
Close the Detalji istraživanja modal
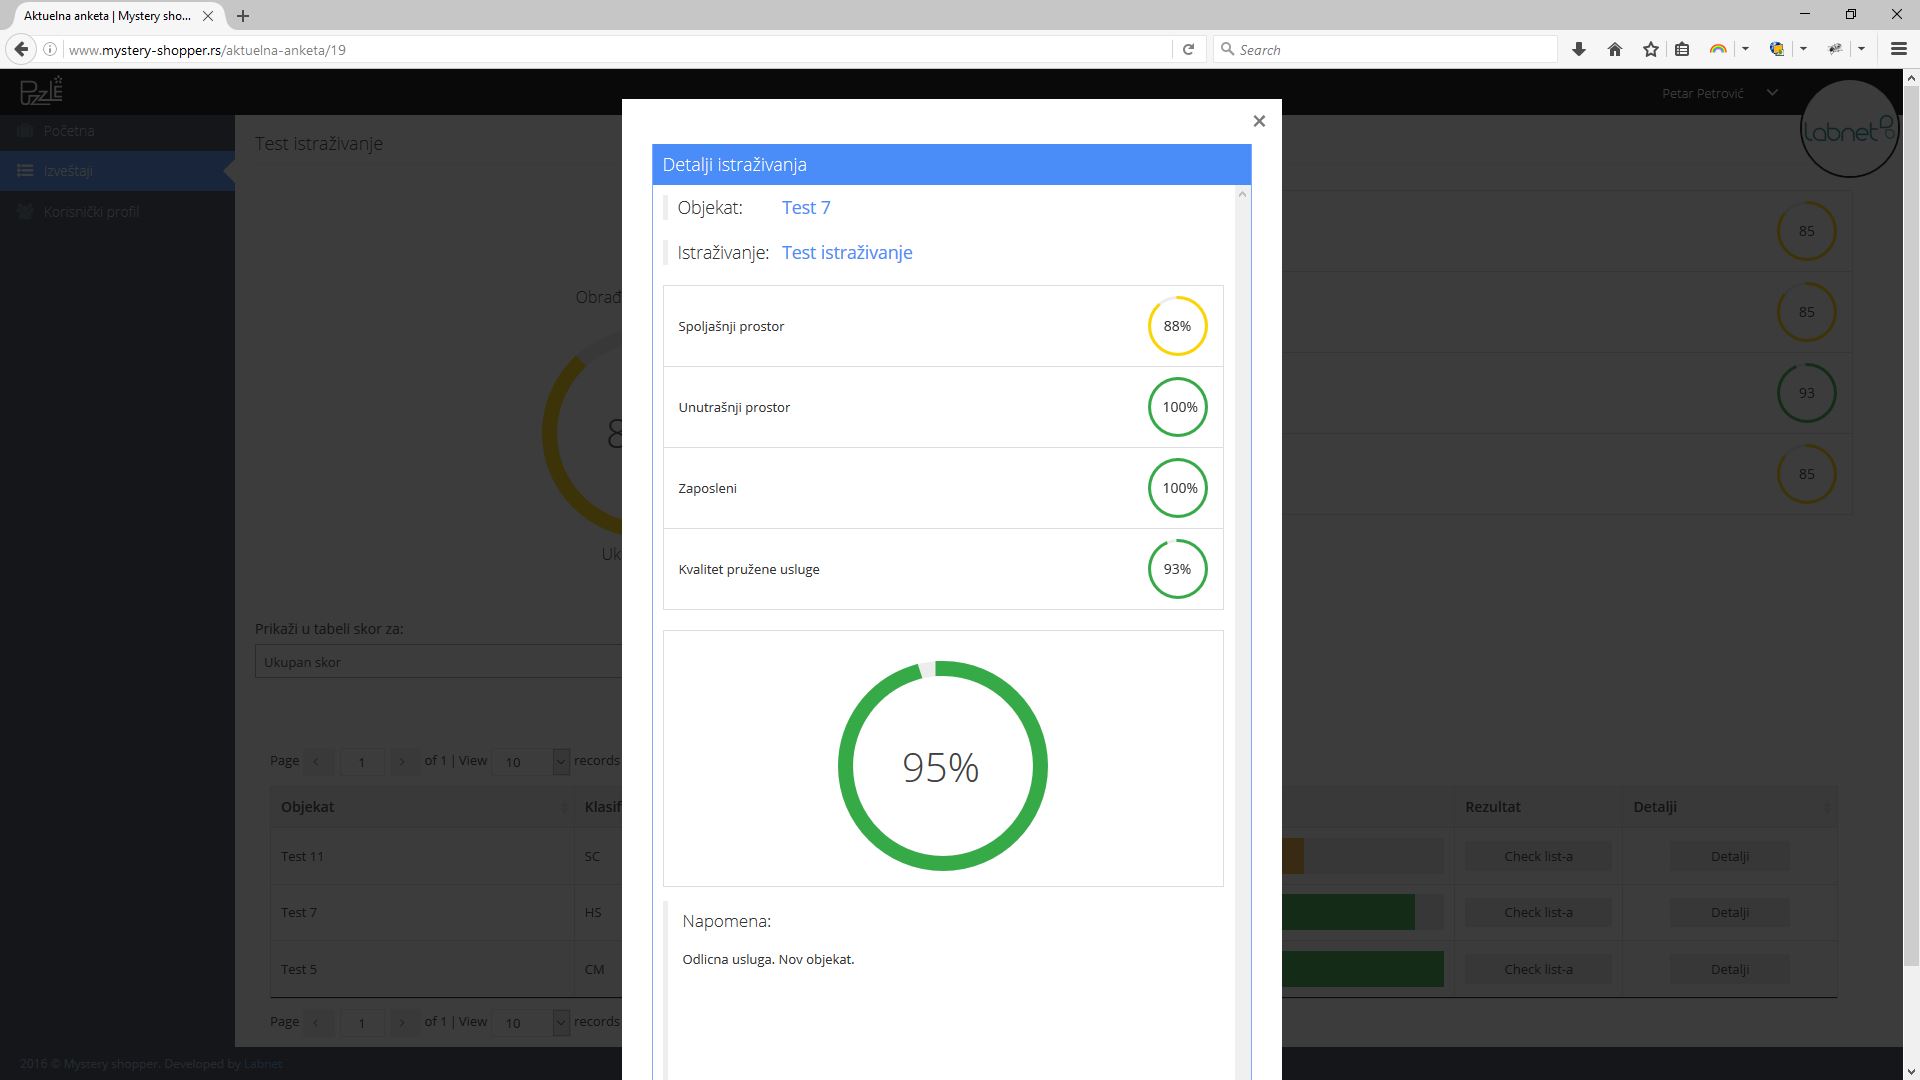click(1259, 121)
